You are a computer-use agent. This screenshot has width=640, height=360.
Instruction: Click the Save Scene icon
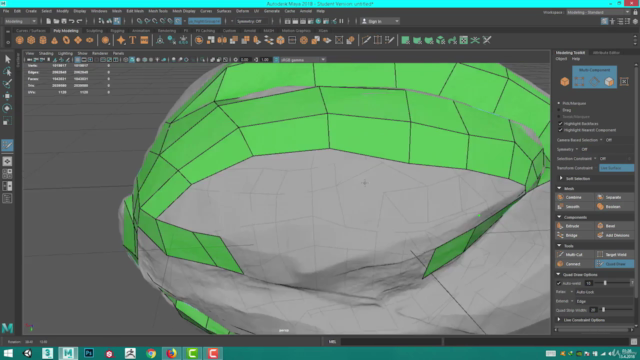click(64, 21)
